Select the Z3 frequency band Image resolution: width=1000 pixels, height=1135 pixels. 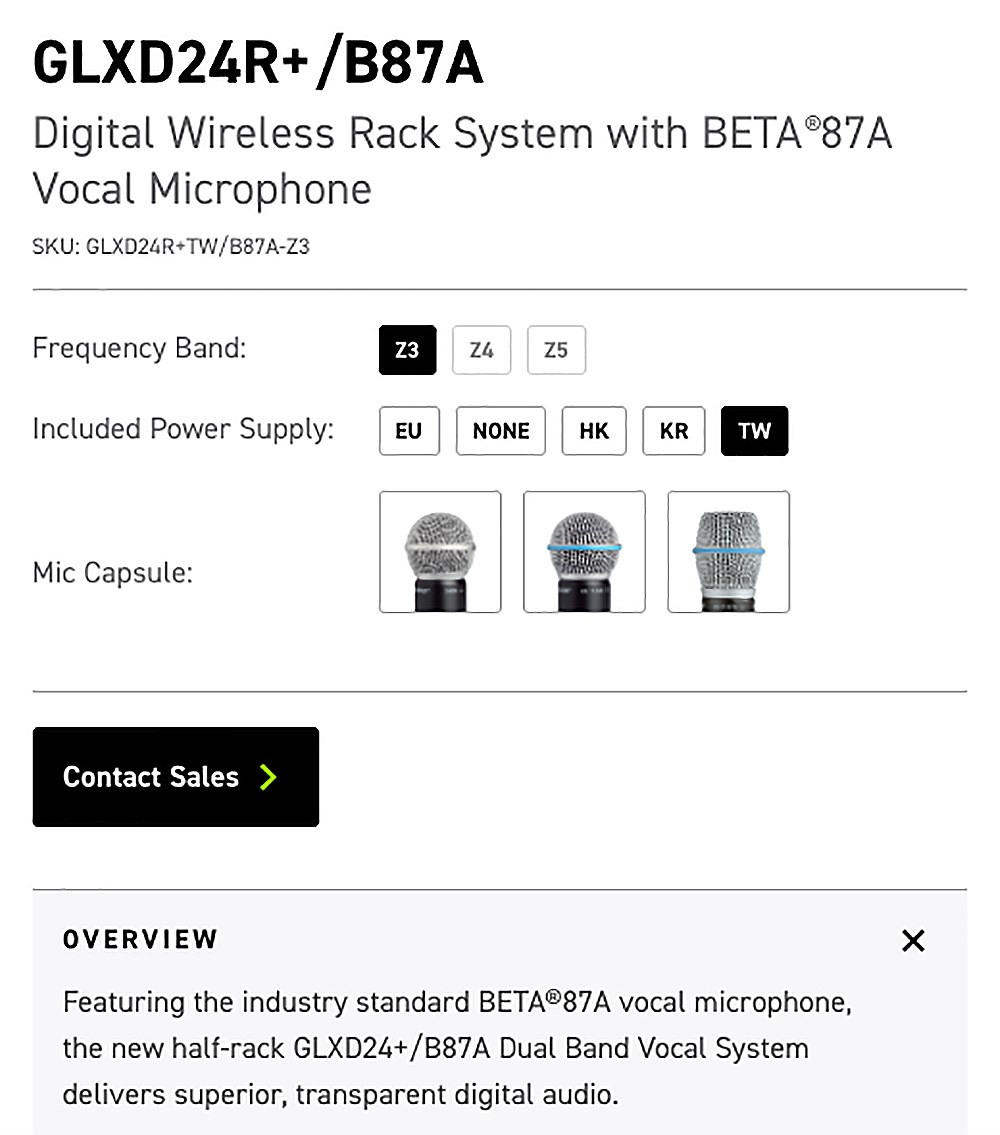(x=407, y=350)
